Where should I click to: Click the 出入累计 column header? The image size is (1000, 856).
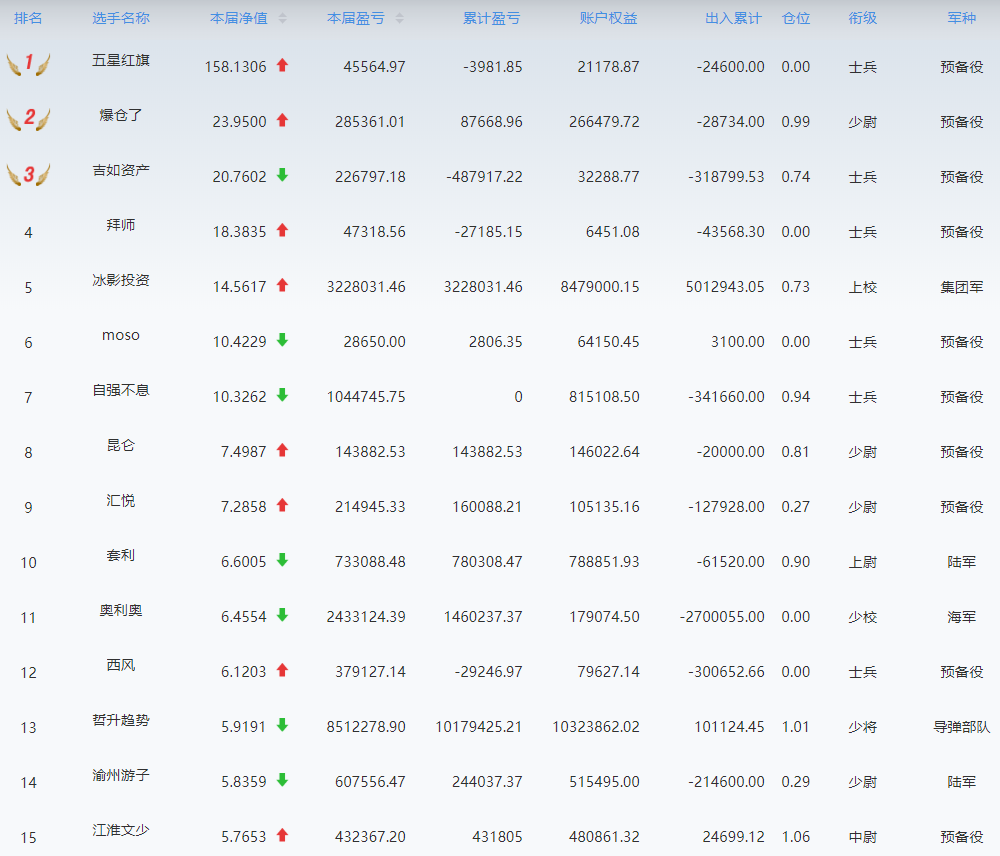(733, 18)
